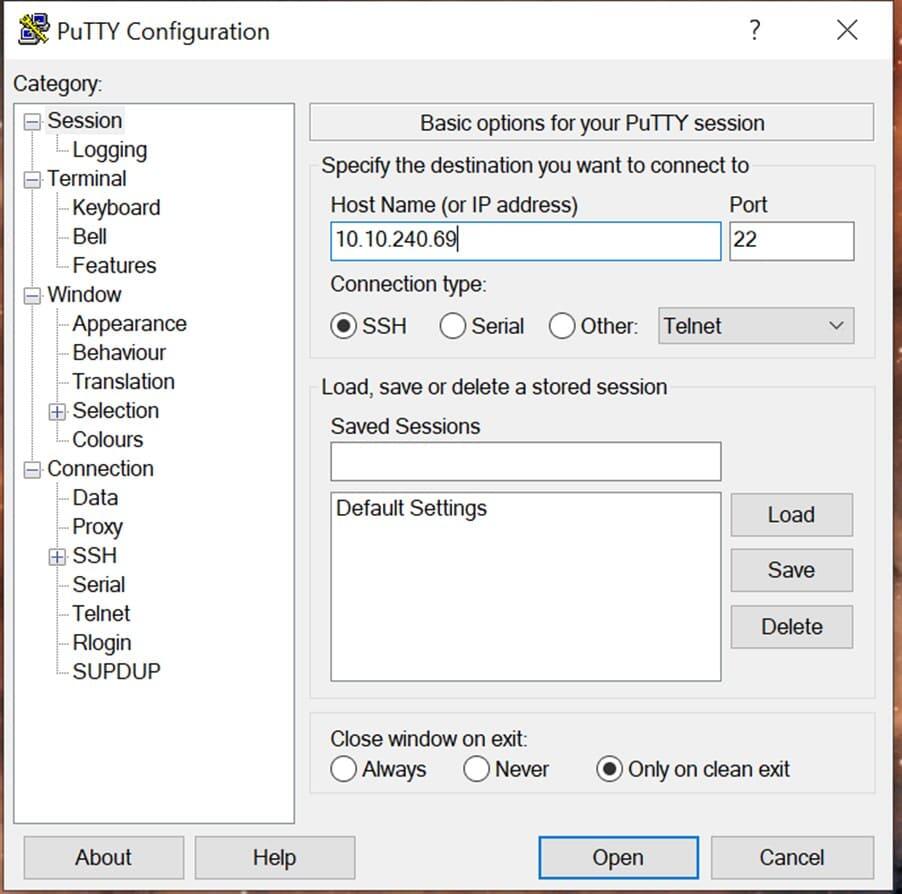Select the Serial connection type

tap(453, 325)
